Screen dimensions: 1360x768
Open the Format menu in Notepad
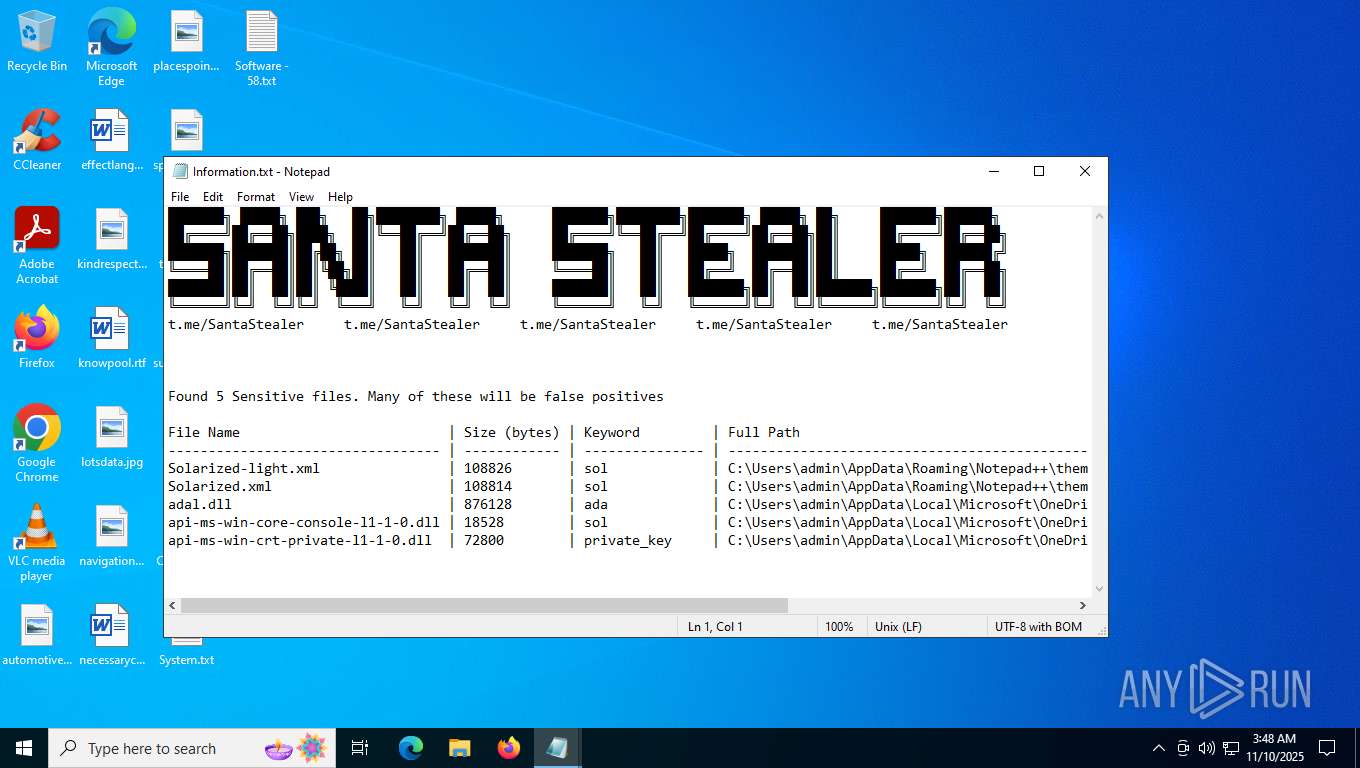pos(256,197)
